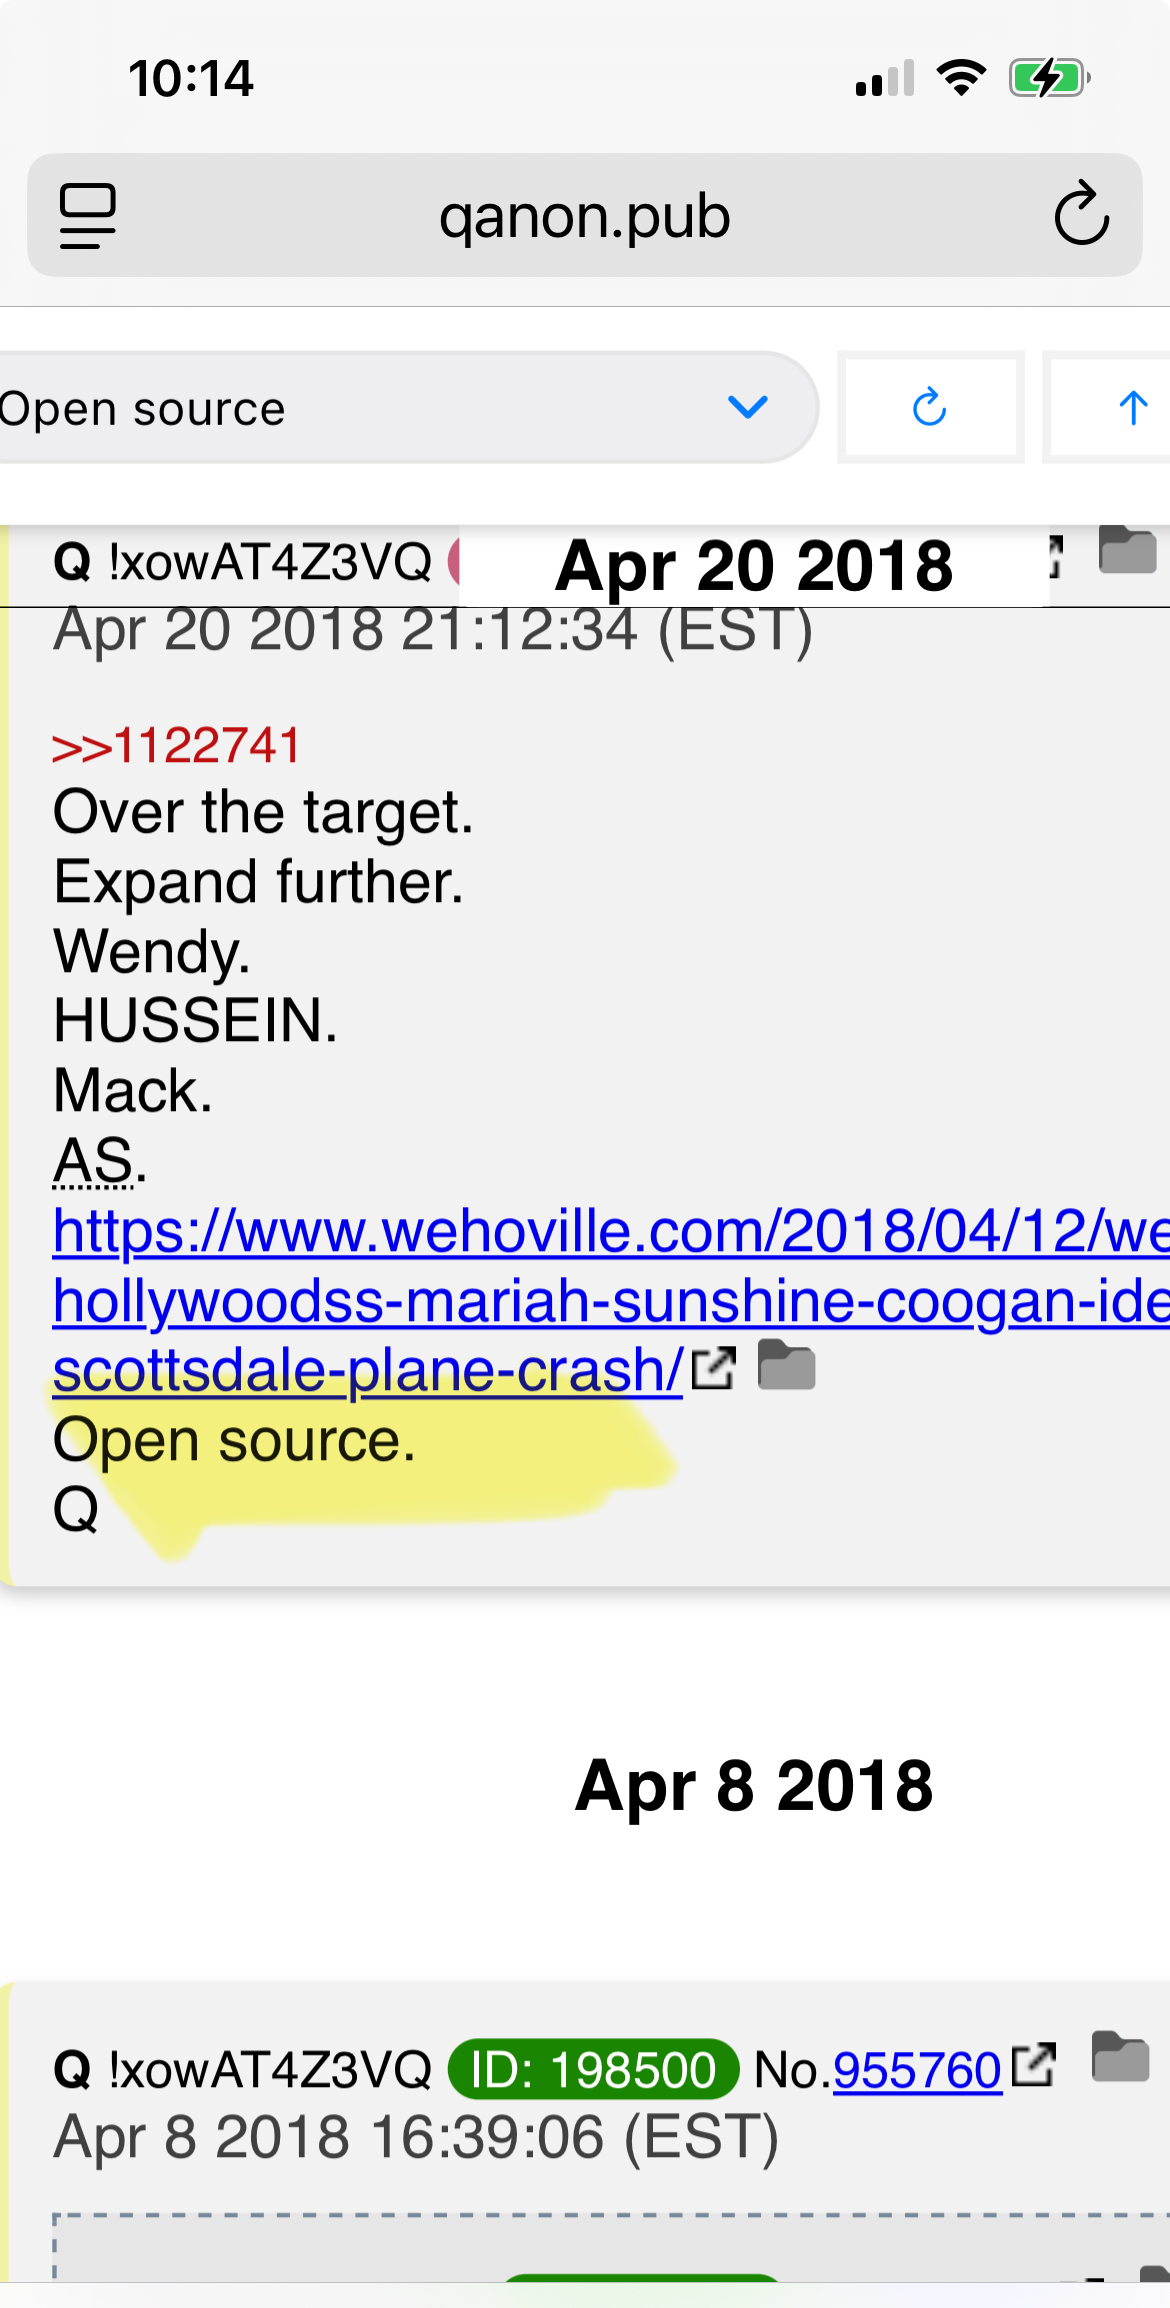Open the reader/page menu icon in address bar
This screenshot has height=2308, width=1170.
88,215
